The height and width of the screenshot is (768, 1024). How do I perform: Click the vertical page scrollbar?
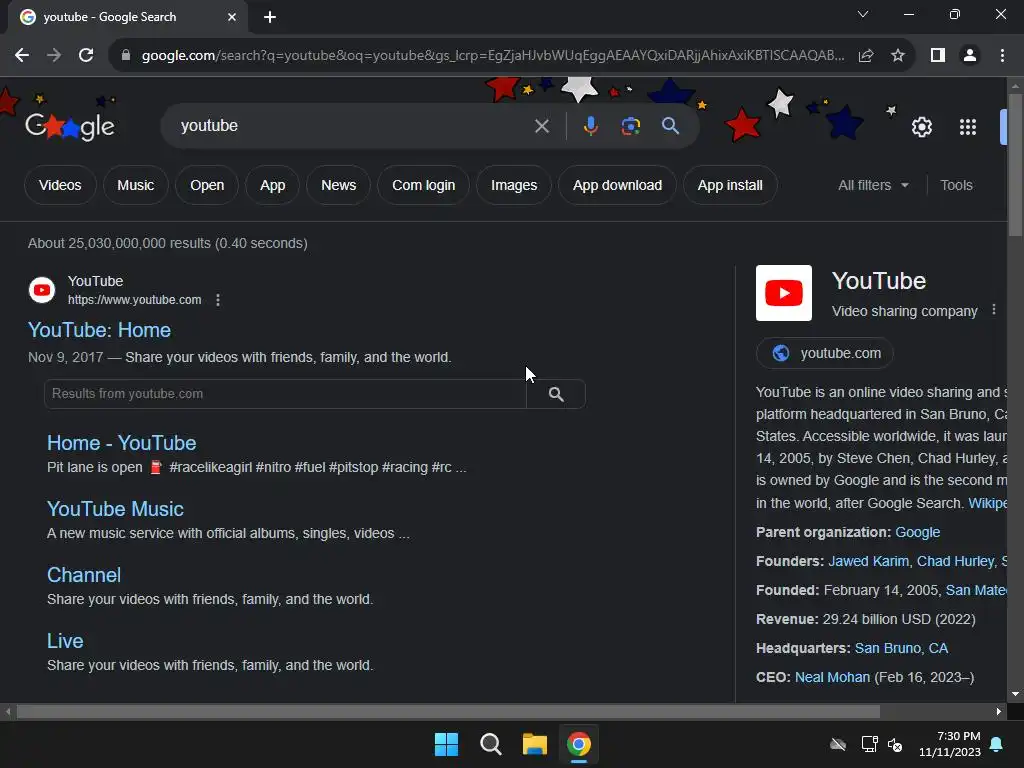(x=1016, y=165)
